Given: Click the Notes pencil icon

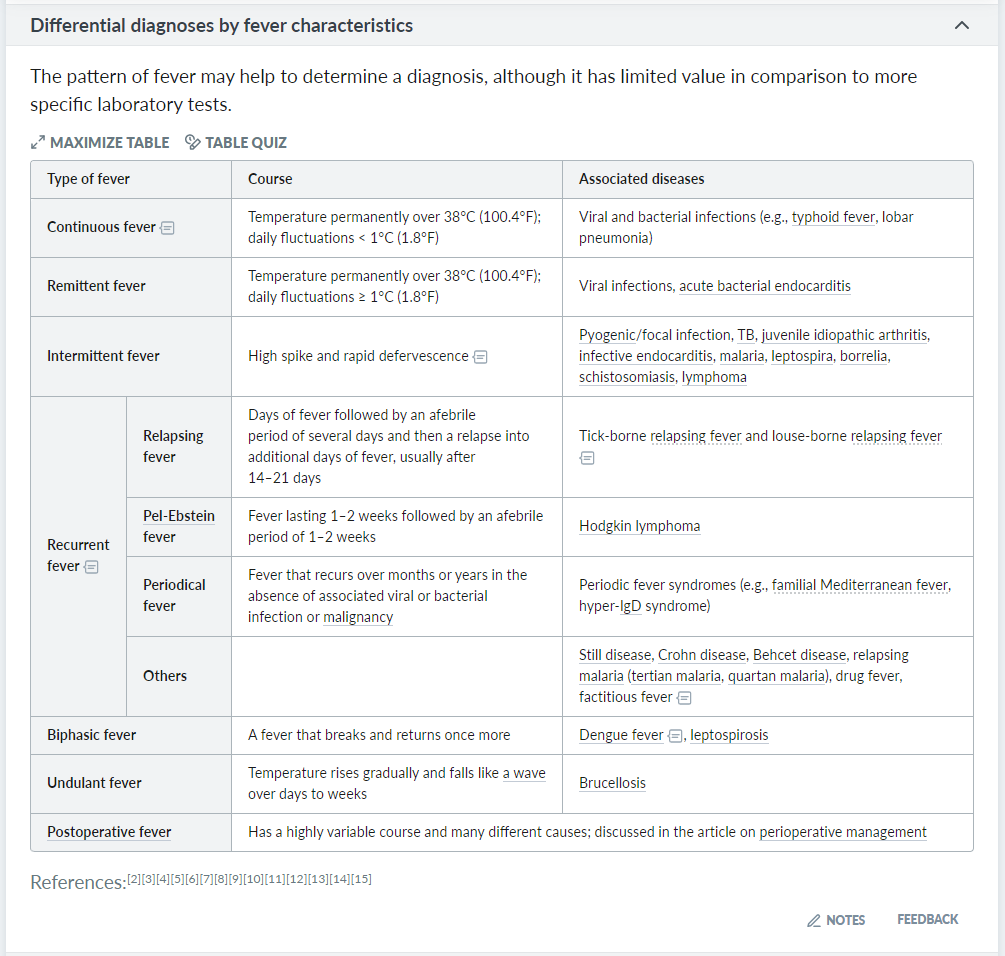Looking at the screenshot, I should tap(811, 919).
